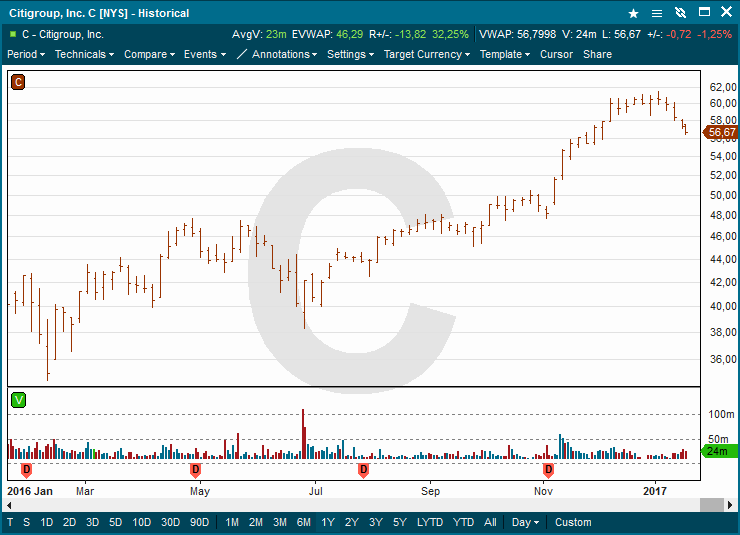Select the 1D time range
This screenshot has width=740, height=535.
[46, 522]
